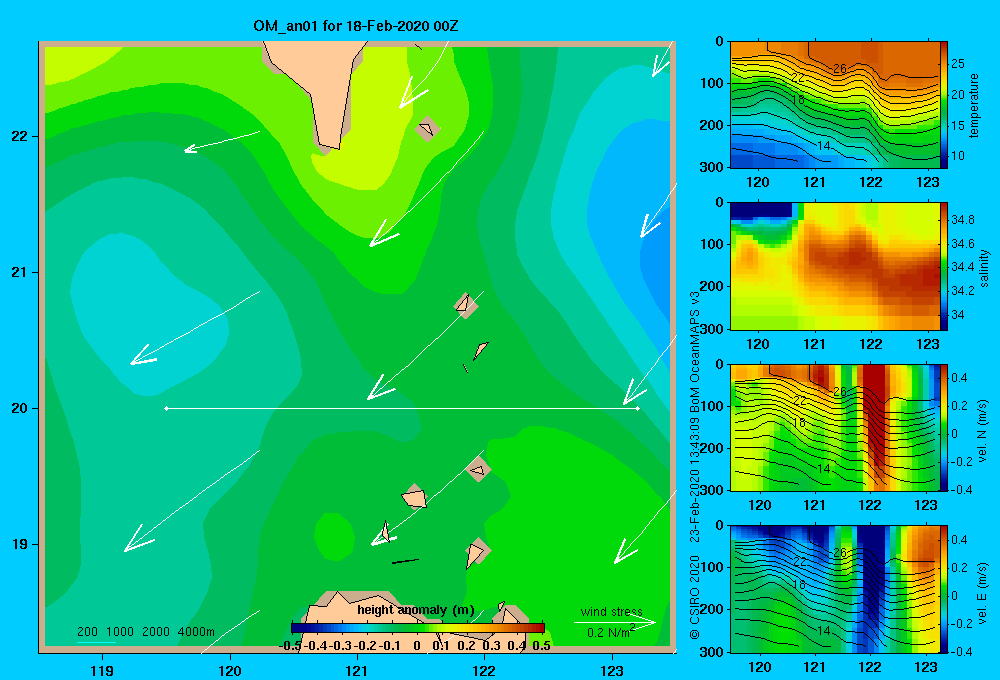Image resolution: width=1000 pixels, height=680 pixels.
Task: Click the right endpoint of the transect line
Action: point(638,408)
